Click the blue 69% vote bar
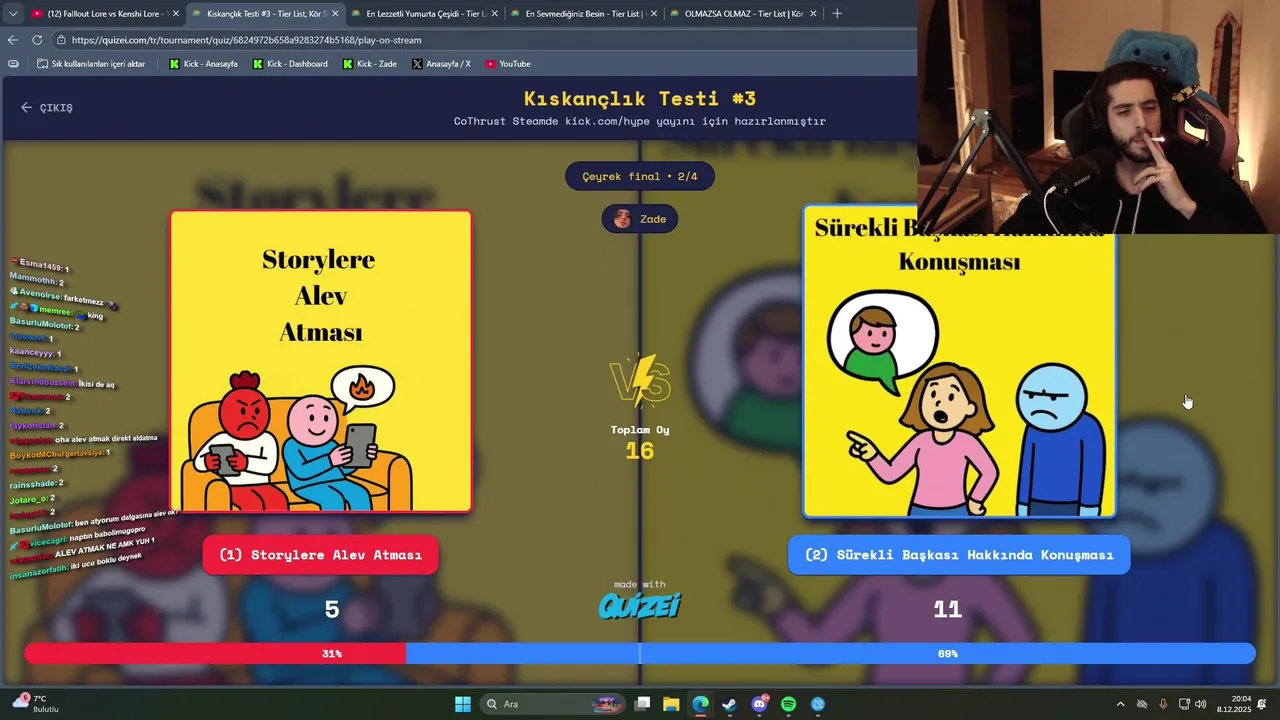The image size is (1280, 720). [830, 653]
